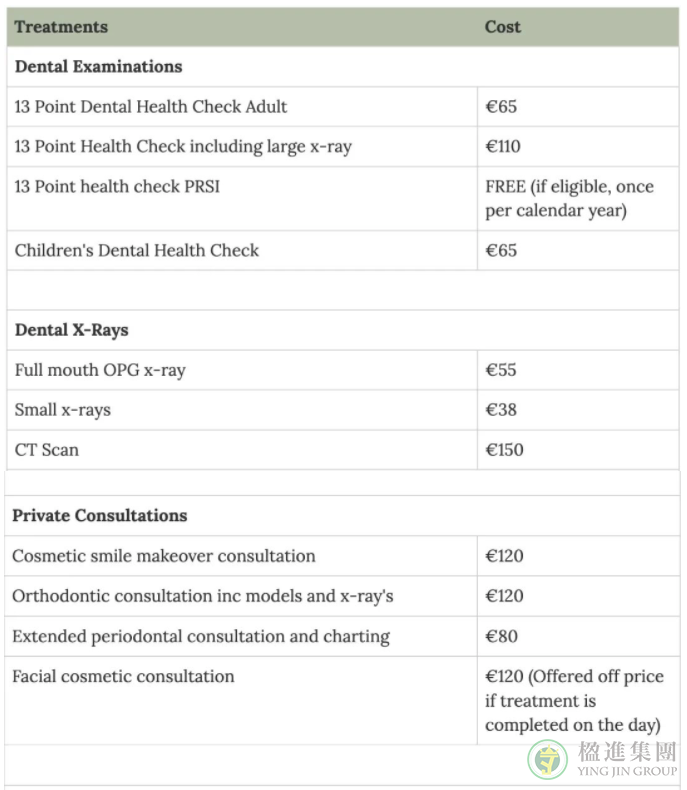Select Facial cosmetic consultation entry
687x790 pixels.
pos(123,676)
